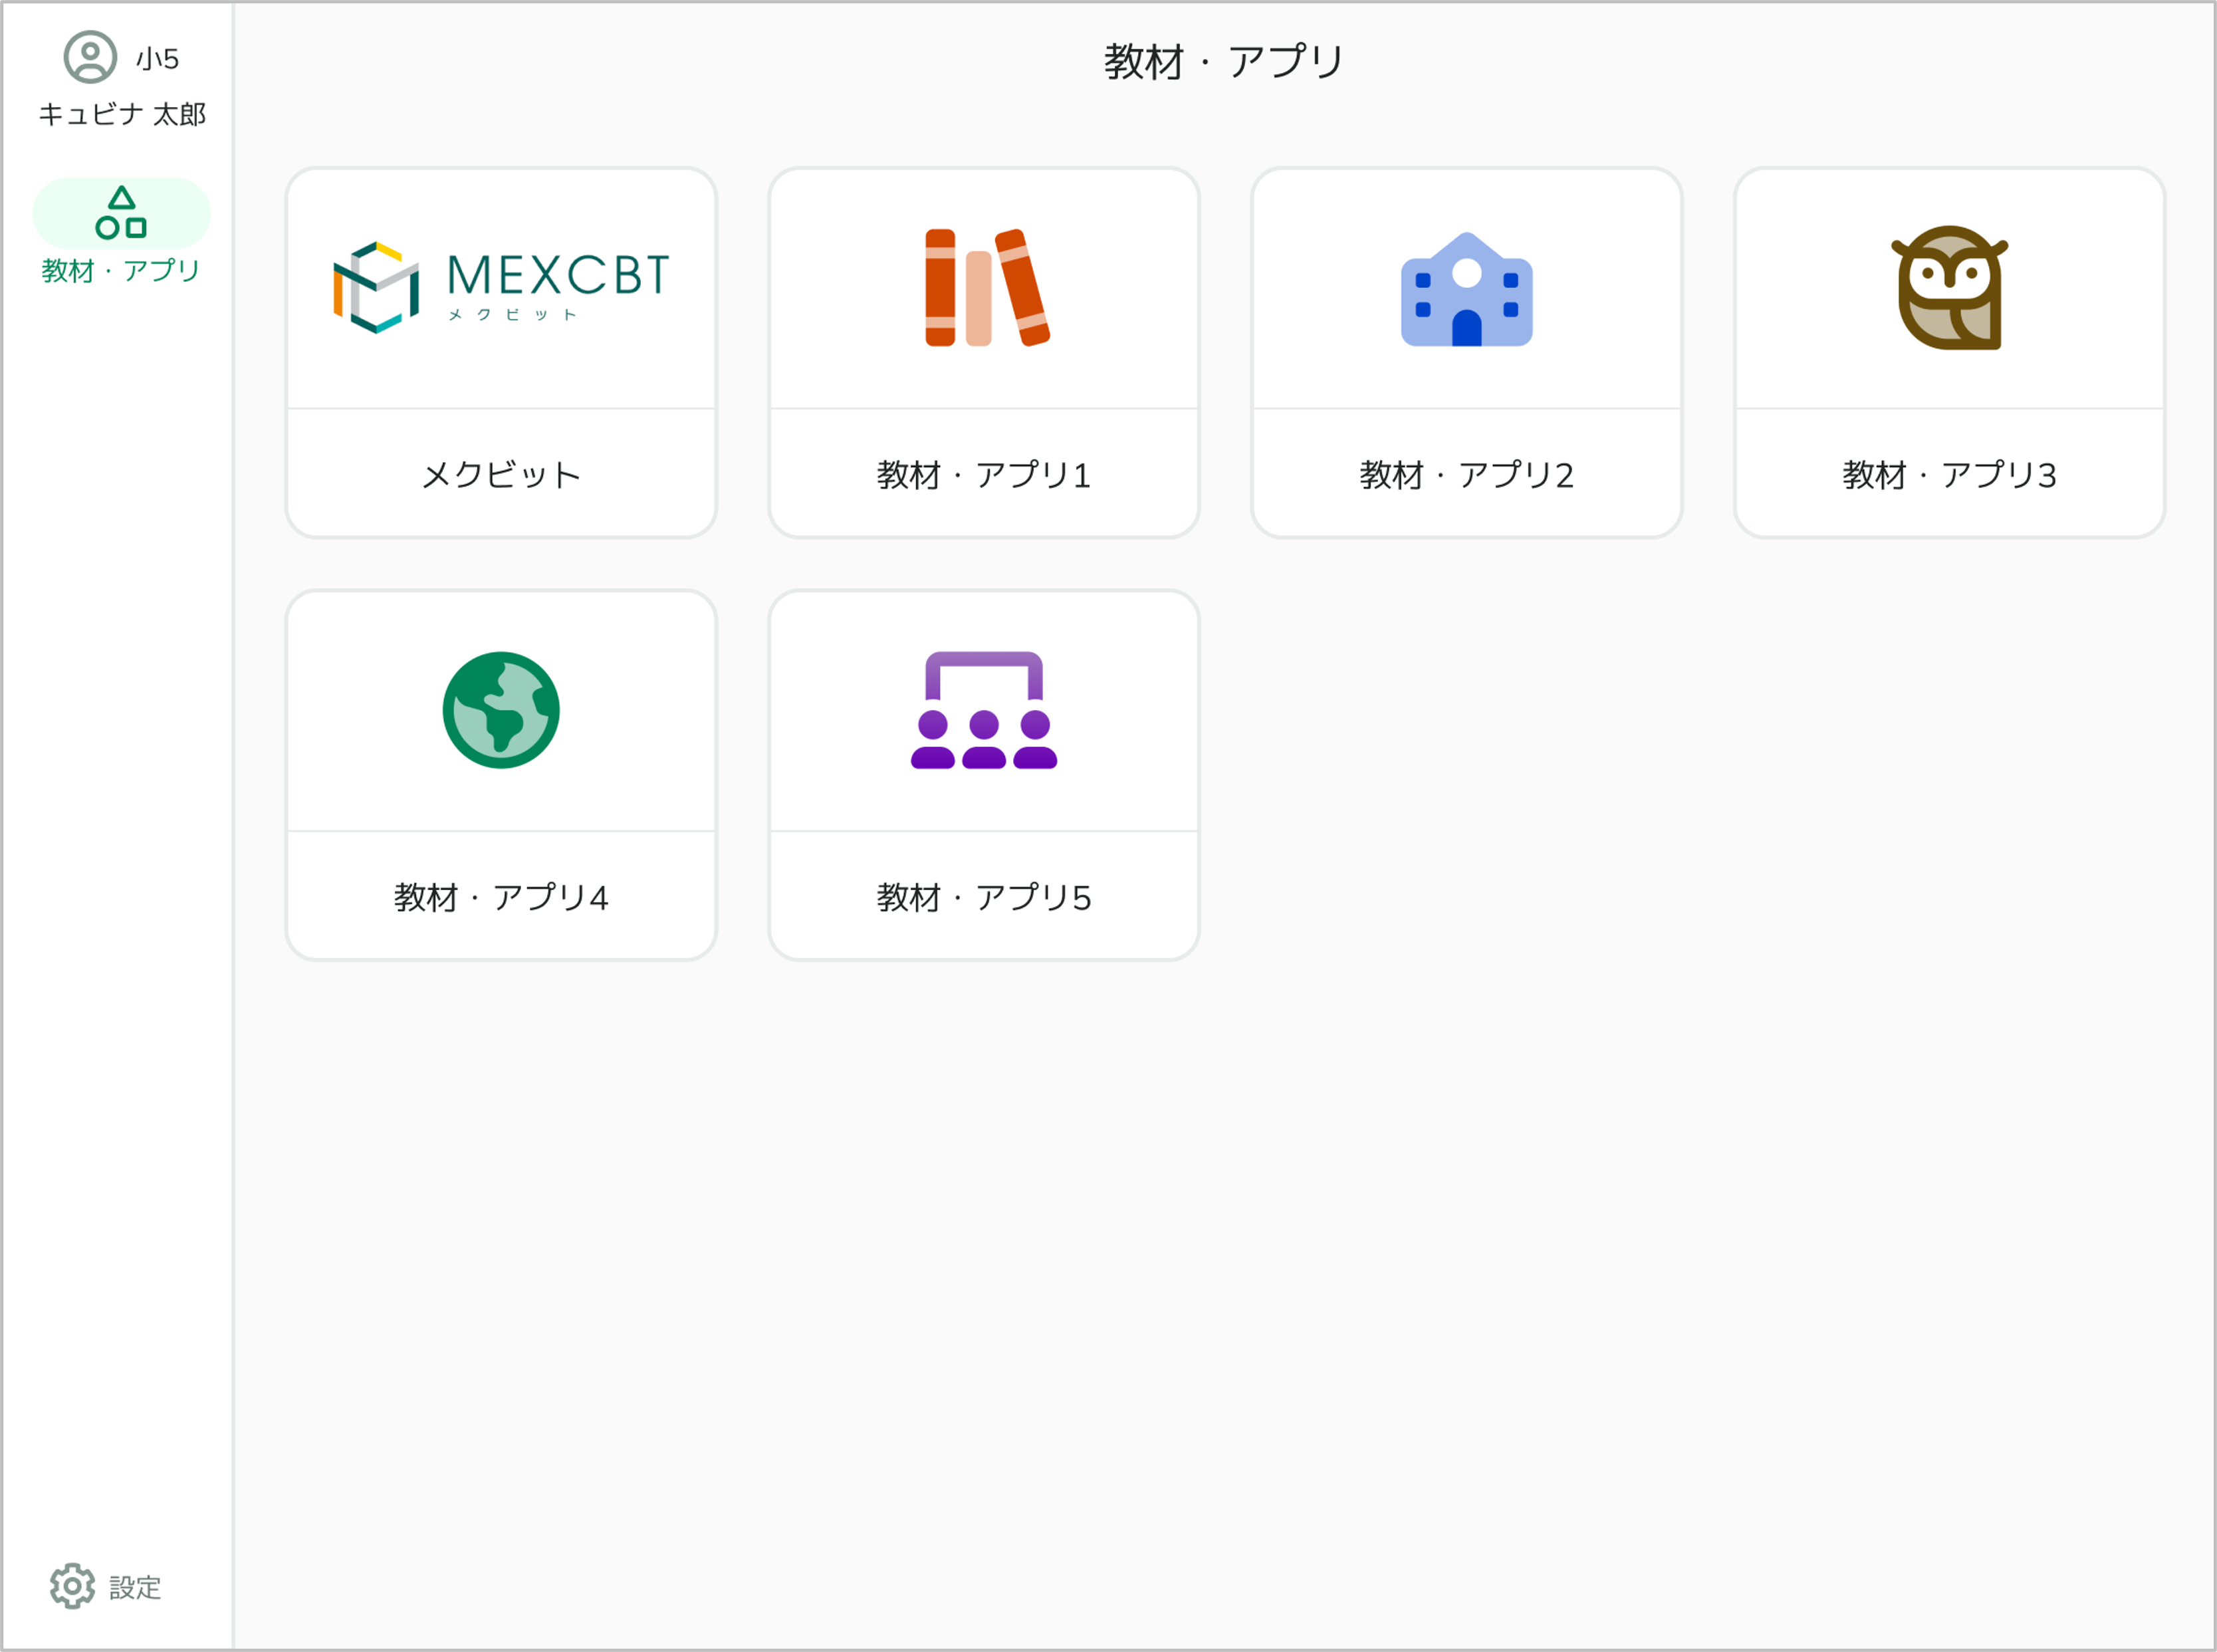The image size is (2217, 1652).
Task: Click the page heading 教材・アプリ
Action: coord(1224,62)
